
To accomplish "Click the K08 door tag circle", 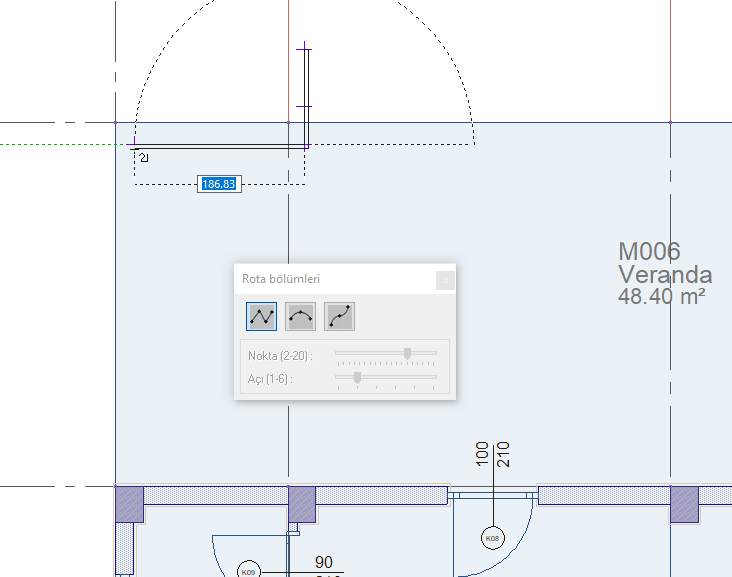I will point(493,539).
